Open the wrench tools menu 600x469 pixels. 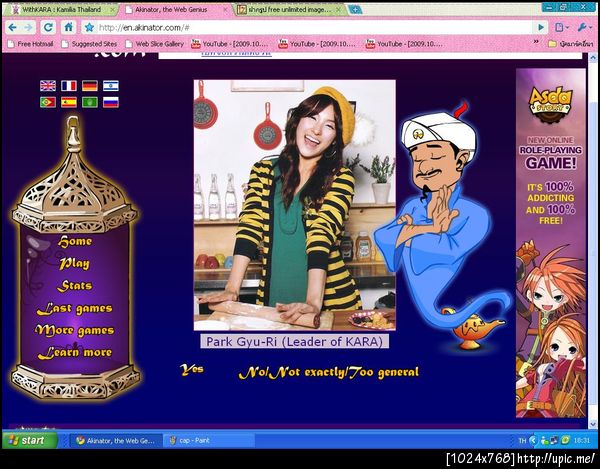coord(584,28)
